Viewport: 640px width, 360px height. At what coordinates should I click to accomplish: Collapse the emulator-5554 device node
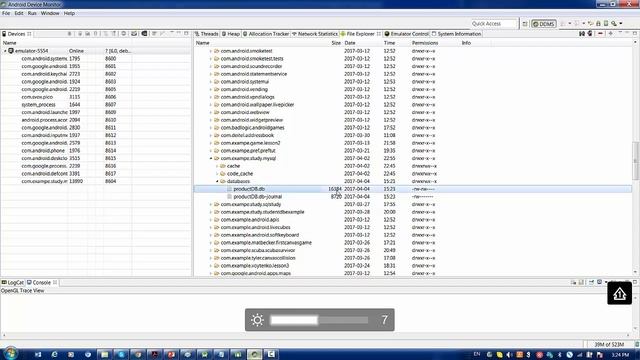point(5,51)
